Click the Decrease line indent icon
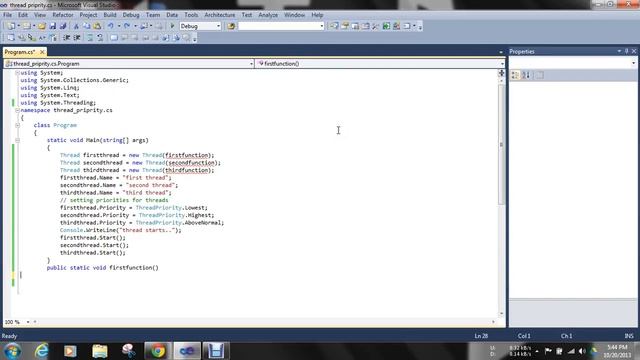Screen dimensions: 640x360 point(67,38)
